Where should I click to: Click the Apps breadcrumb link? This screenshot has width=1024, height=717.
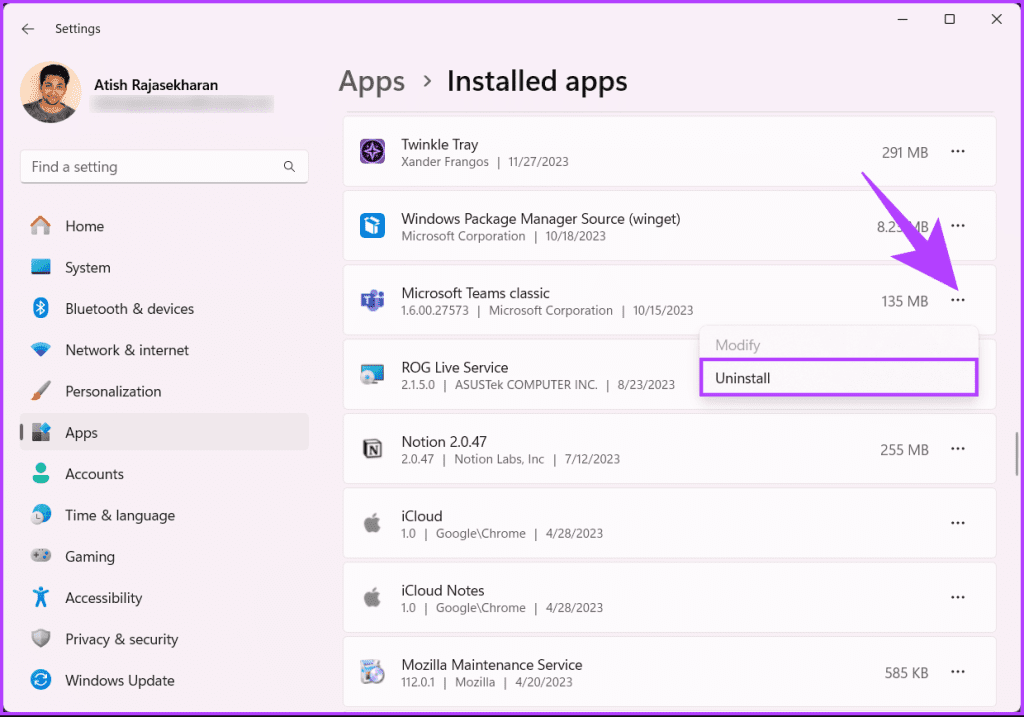(x=371, y=81)
